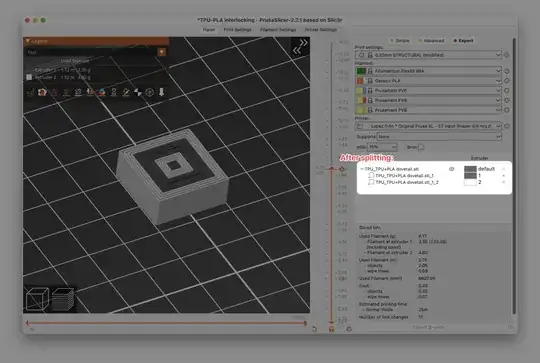Enable the Brim checkbox
Image resolution: width=540 pixels, height=363 pixels.
click(420, 147)
